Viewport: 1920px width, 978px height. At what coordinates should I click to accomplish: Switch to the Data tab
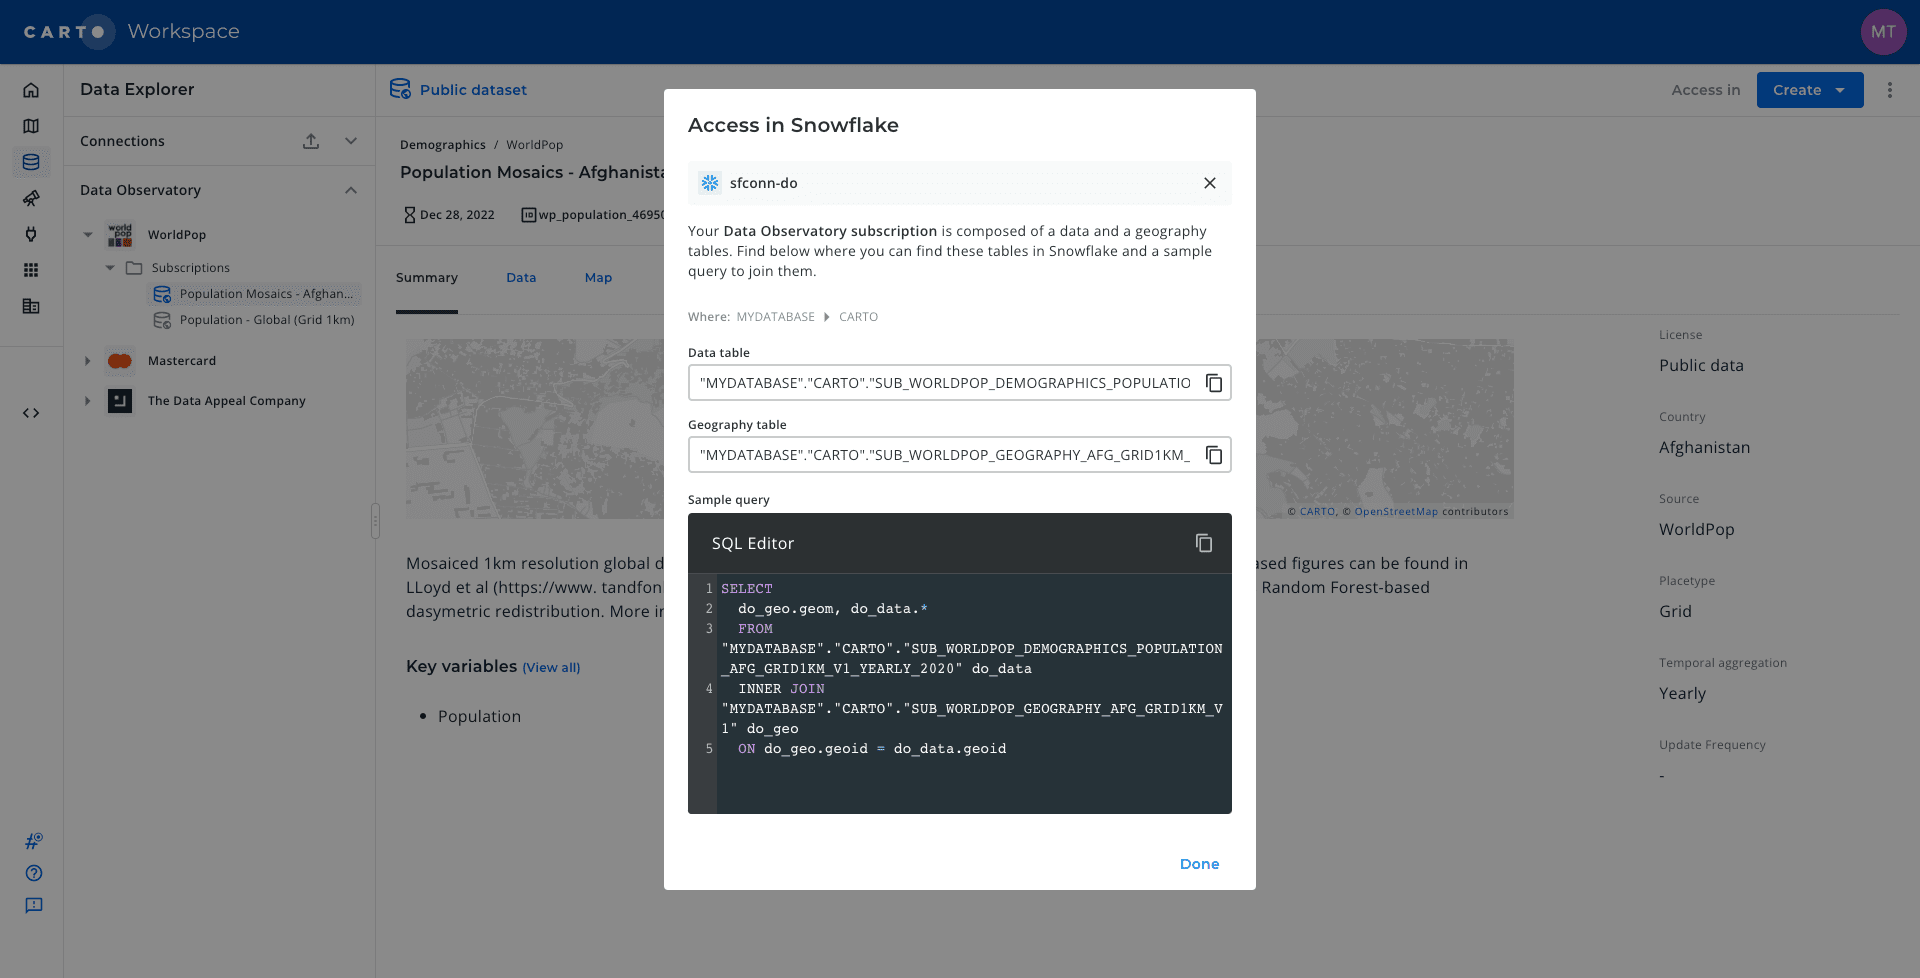(521, 277)
